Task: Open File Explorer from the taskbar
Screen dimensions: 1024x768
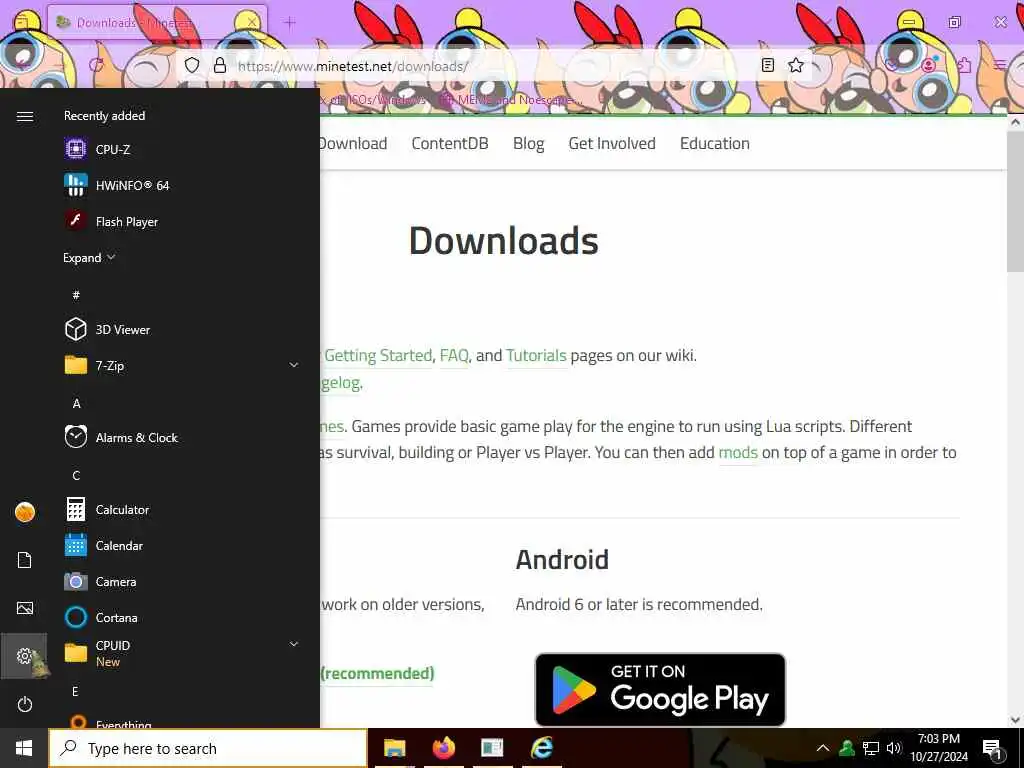Action: pos(394,748)
